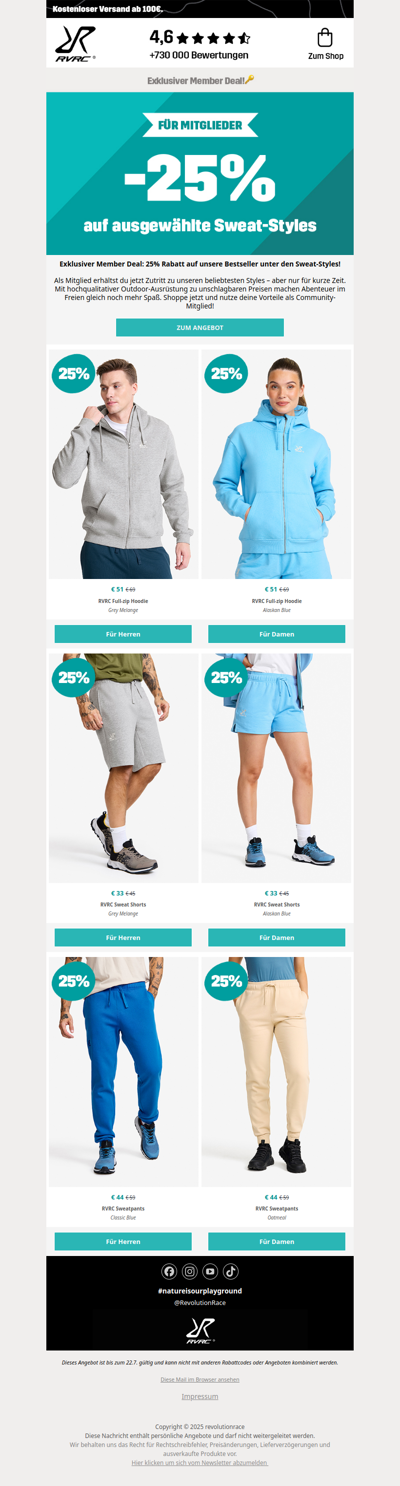Click the newsletter abmelden link
The image size is (400, 1486).
200,1462
